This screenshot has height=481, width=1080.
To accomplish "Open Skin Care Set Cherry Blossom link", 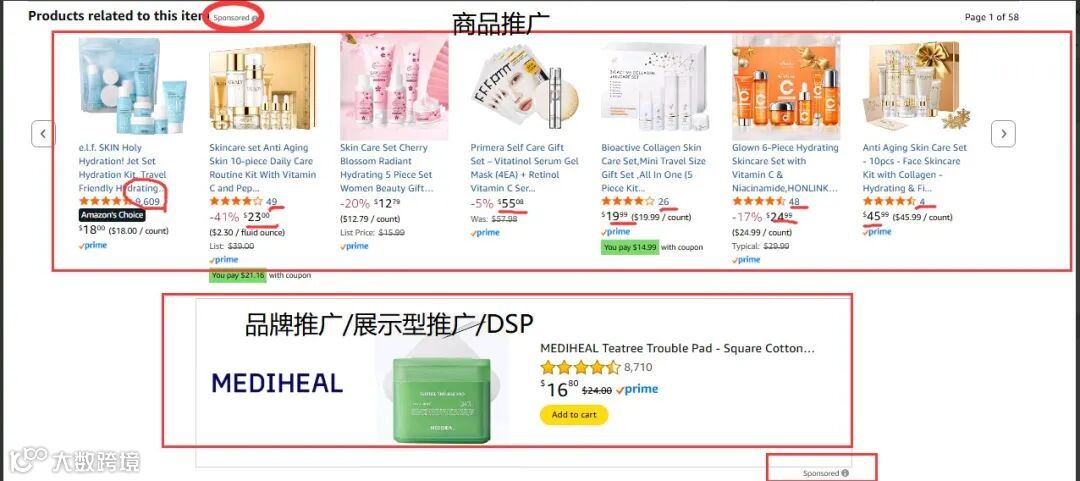I will coord(386,167).
